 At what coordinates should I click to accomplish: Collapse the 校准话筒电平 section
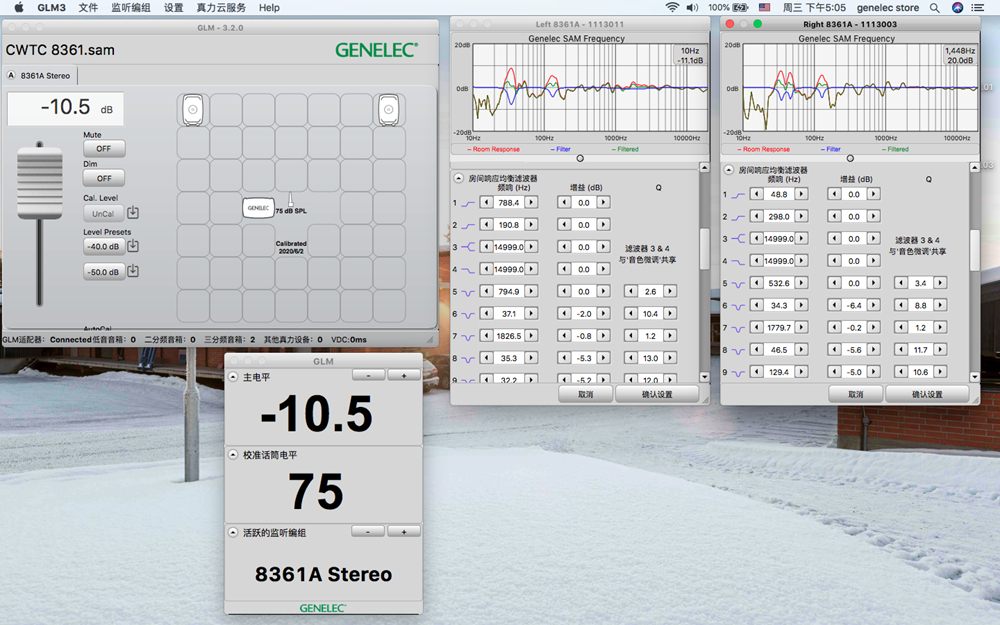click(235, 455)
